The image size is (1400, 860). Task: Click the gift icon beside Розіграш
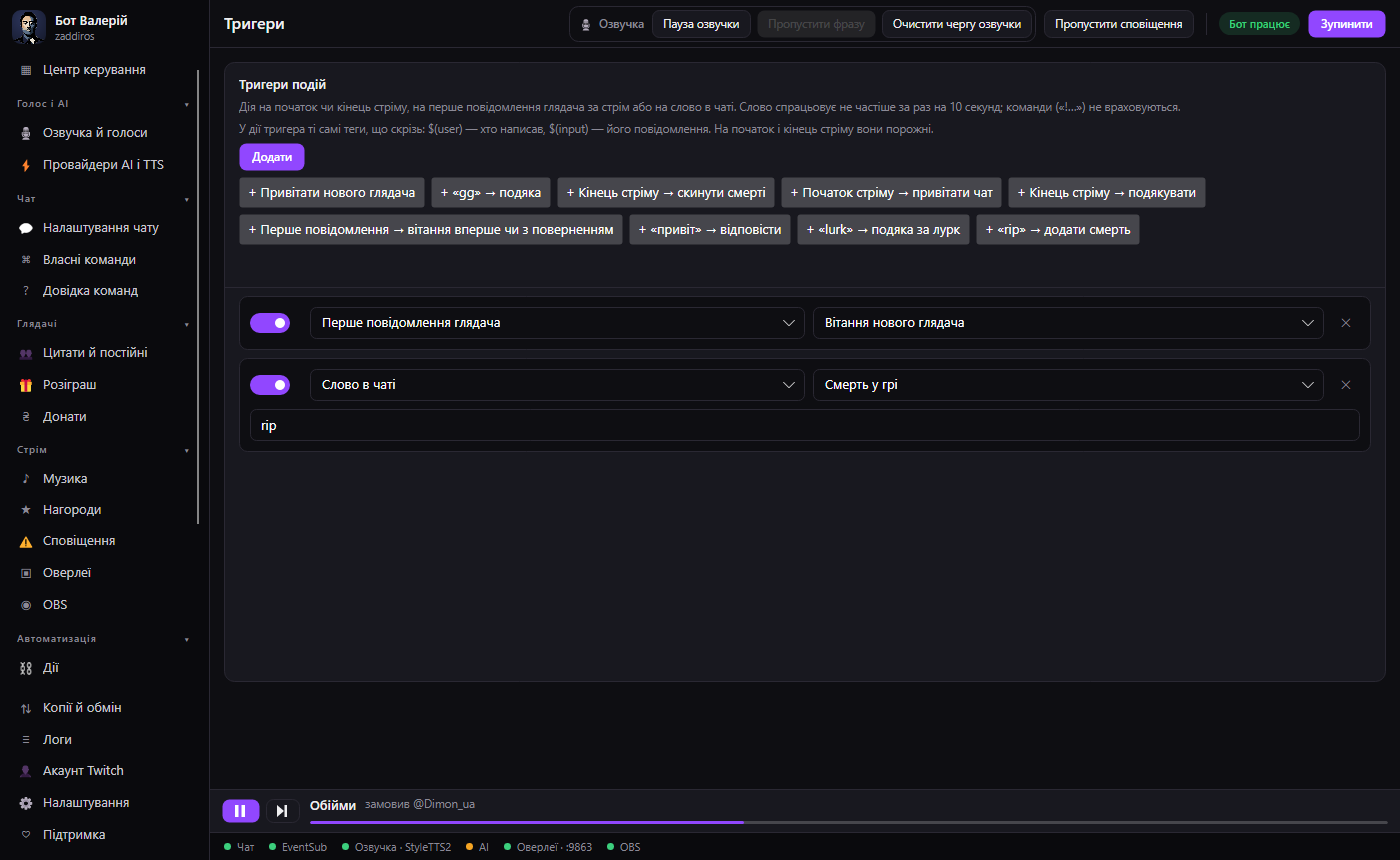[x=26, y=385]
